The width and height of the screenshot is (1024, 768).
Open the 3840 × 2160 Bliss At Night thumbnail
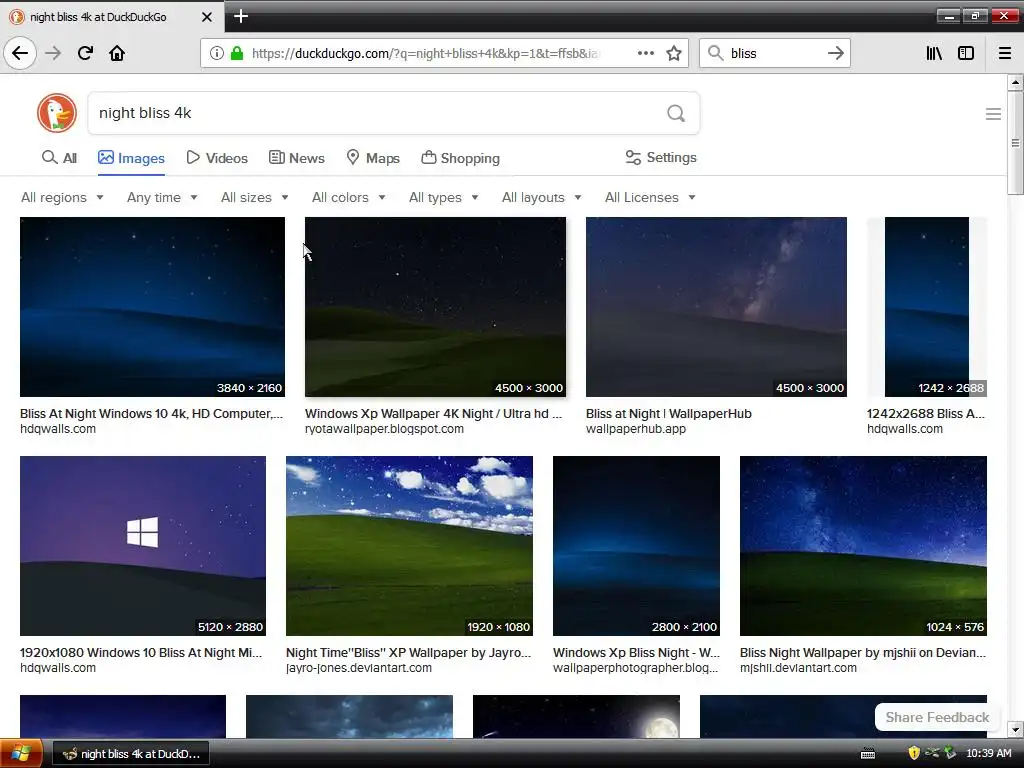tap(152, 307)
